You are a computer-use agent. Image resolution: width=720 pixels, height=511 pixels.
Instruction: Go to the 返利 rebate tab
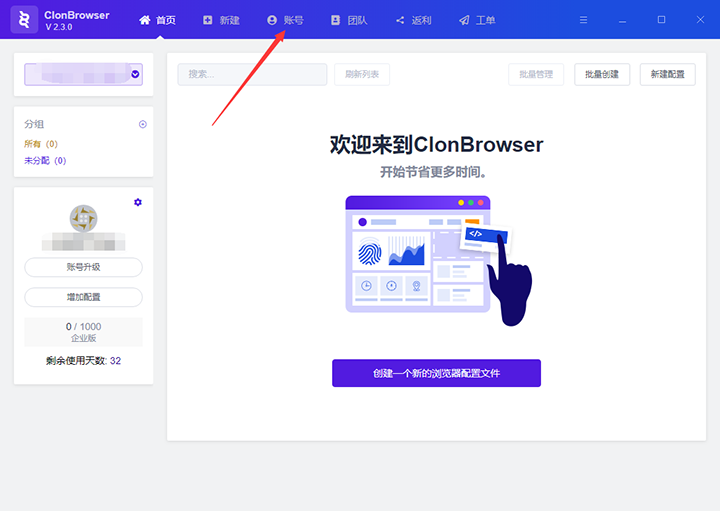tap(413, 20)
